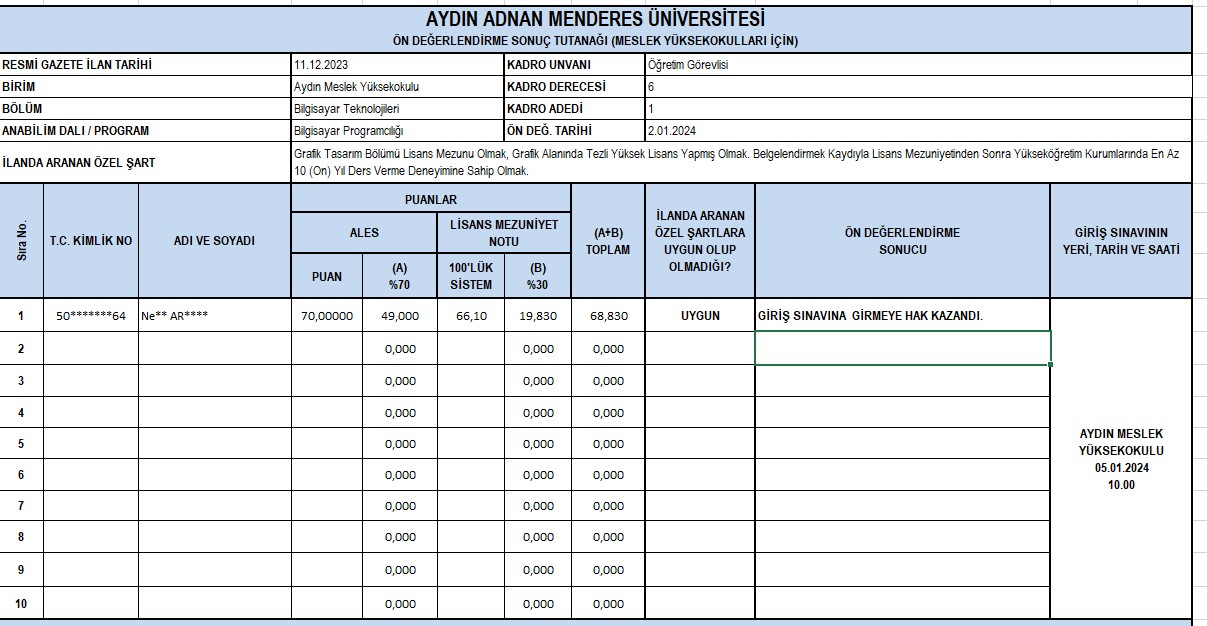Click the special requirement description text cell

(x=740, y=163)
